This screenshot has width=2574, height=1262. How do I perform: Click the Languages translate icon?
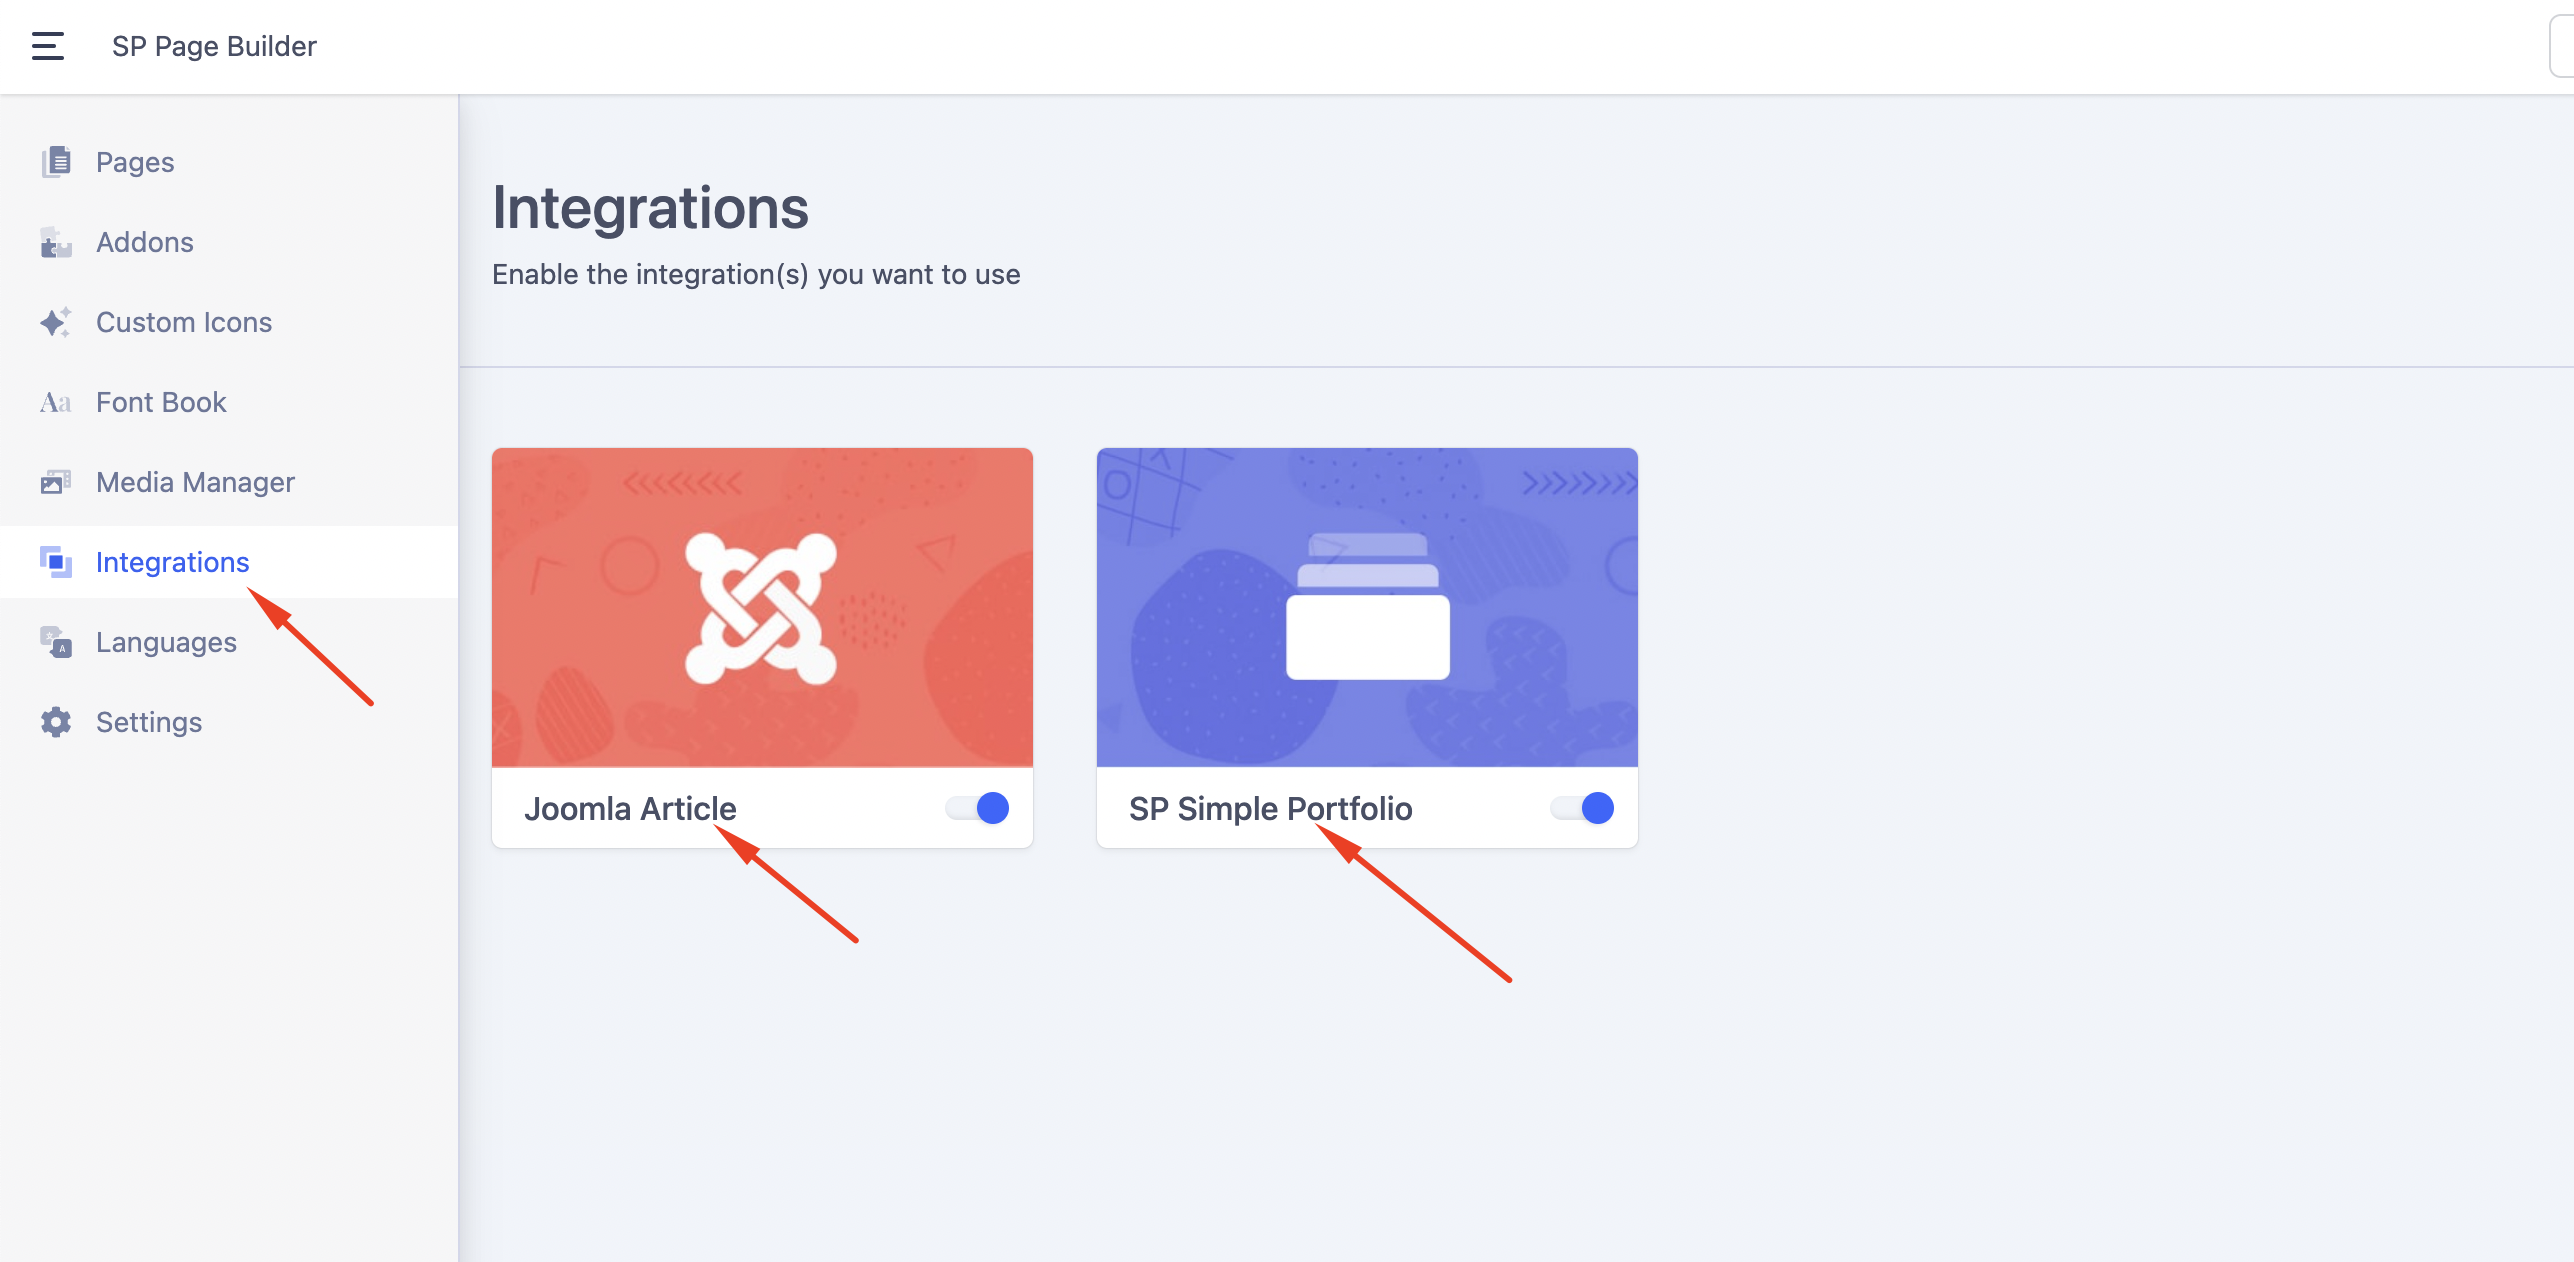[56, 642]
